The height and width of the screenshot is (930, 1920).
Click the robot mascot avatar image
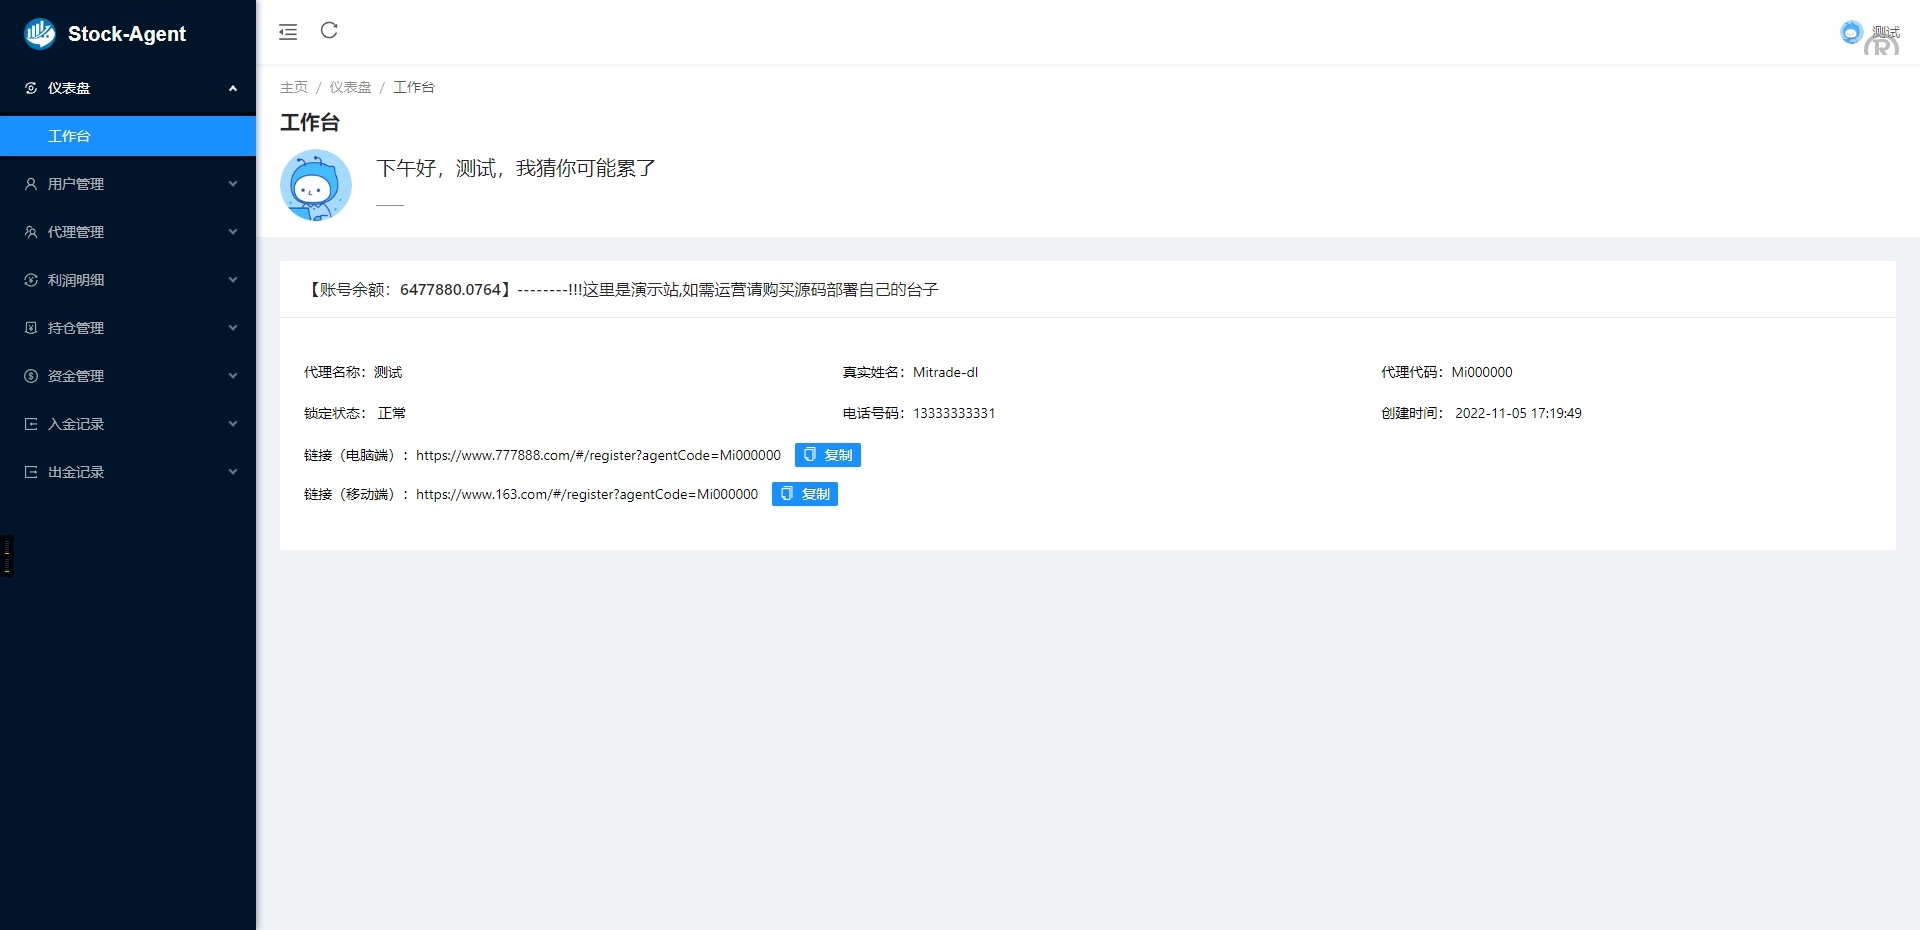(x=316, y=185)
